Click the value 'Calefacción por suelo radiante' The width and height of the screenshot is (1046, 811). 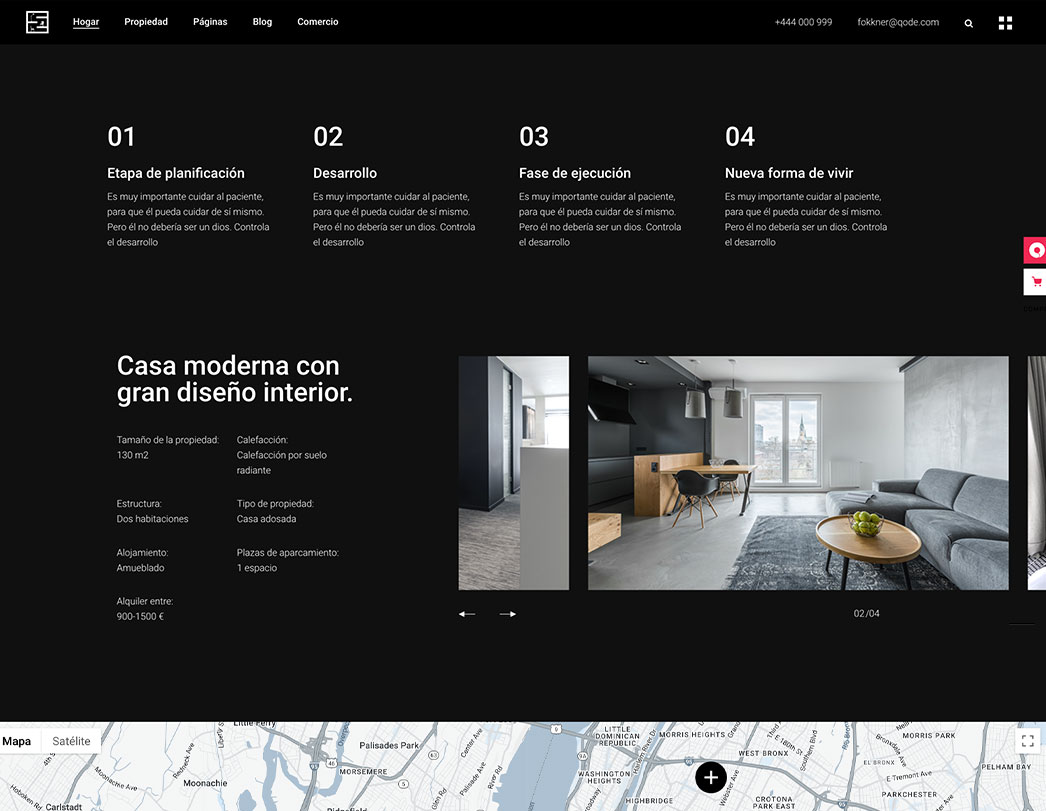tap(282, 463)
